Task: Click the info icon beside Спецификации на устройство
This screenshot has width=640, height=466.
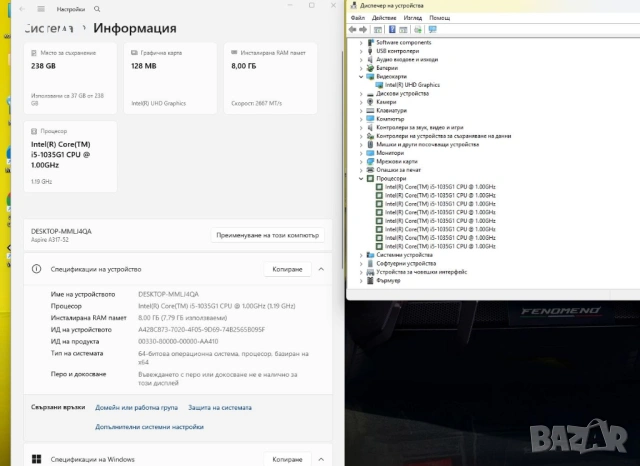Action: coord(36,269)
